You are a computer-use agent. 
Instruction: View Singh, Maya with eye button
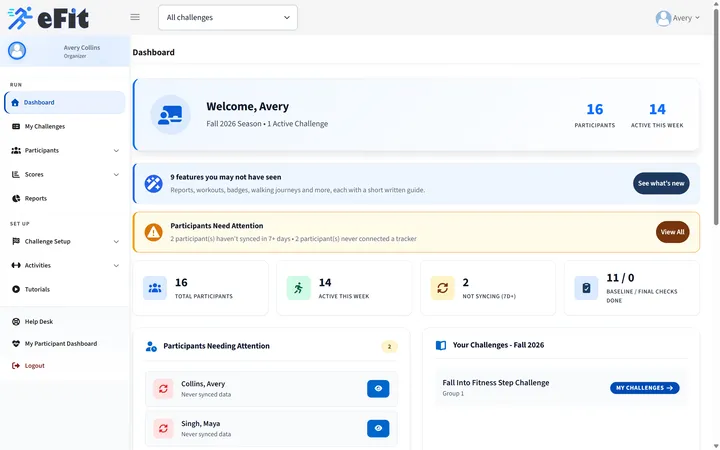pyautogui.click(x=378, y=428)
